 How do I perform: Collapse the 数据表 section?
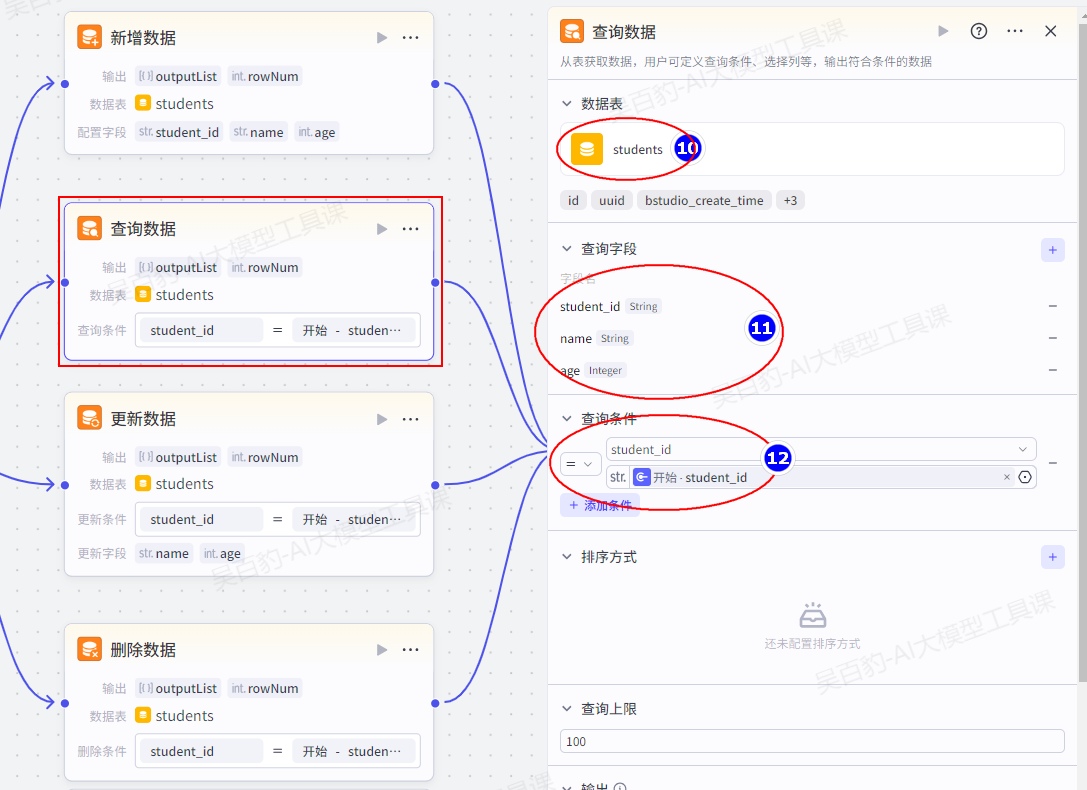pyautogui.click(x=567, y=104)
